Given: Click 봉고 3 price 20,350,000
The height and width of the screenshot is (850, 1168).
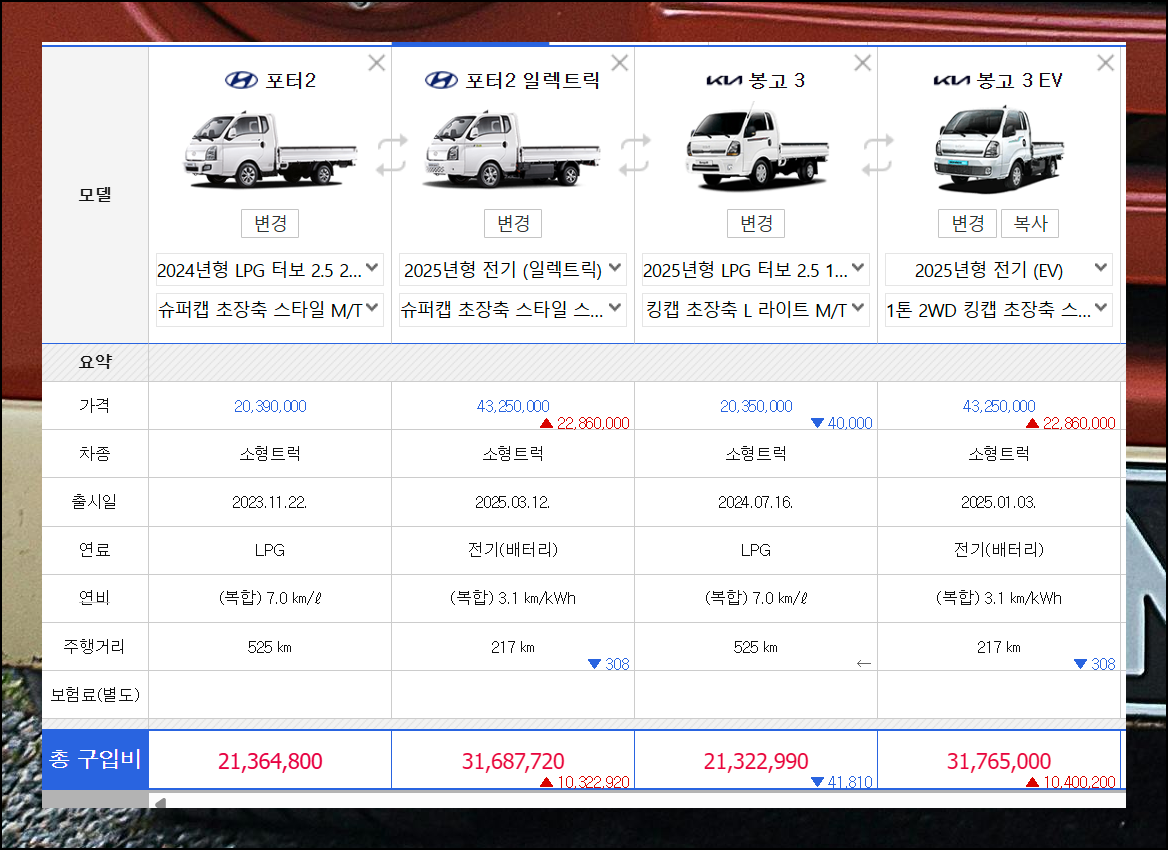Looking at the screenshot, I should coord(755,406).
